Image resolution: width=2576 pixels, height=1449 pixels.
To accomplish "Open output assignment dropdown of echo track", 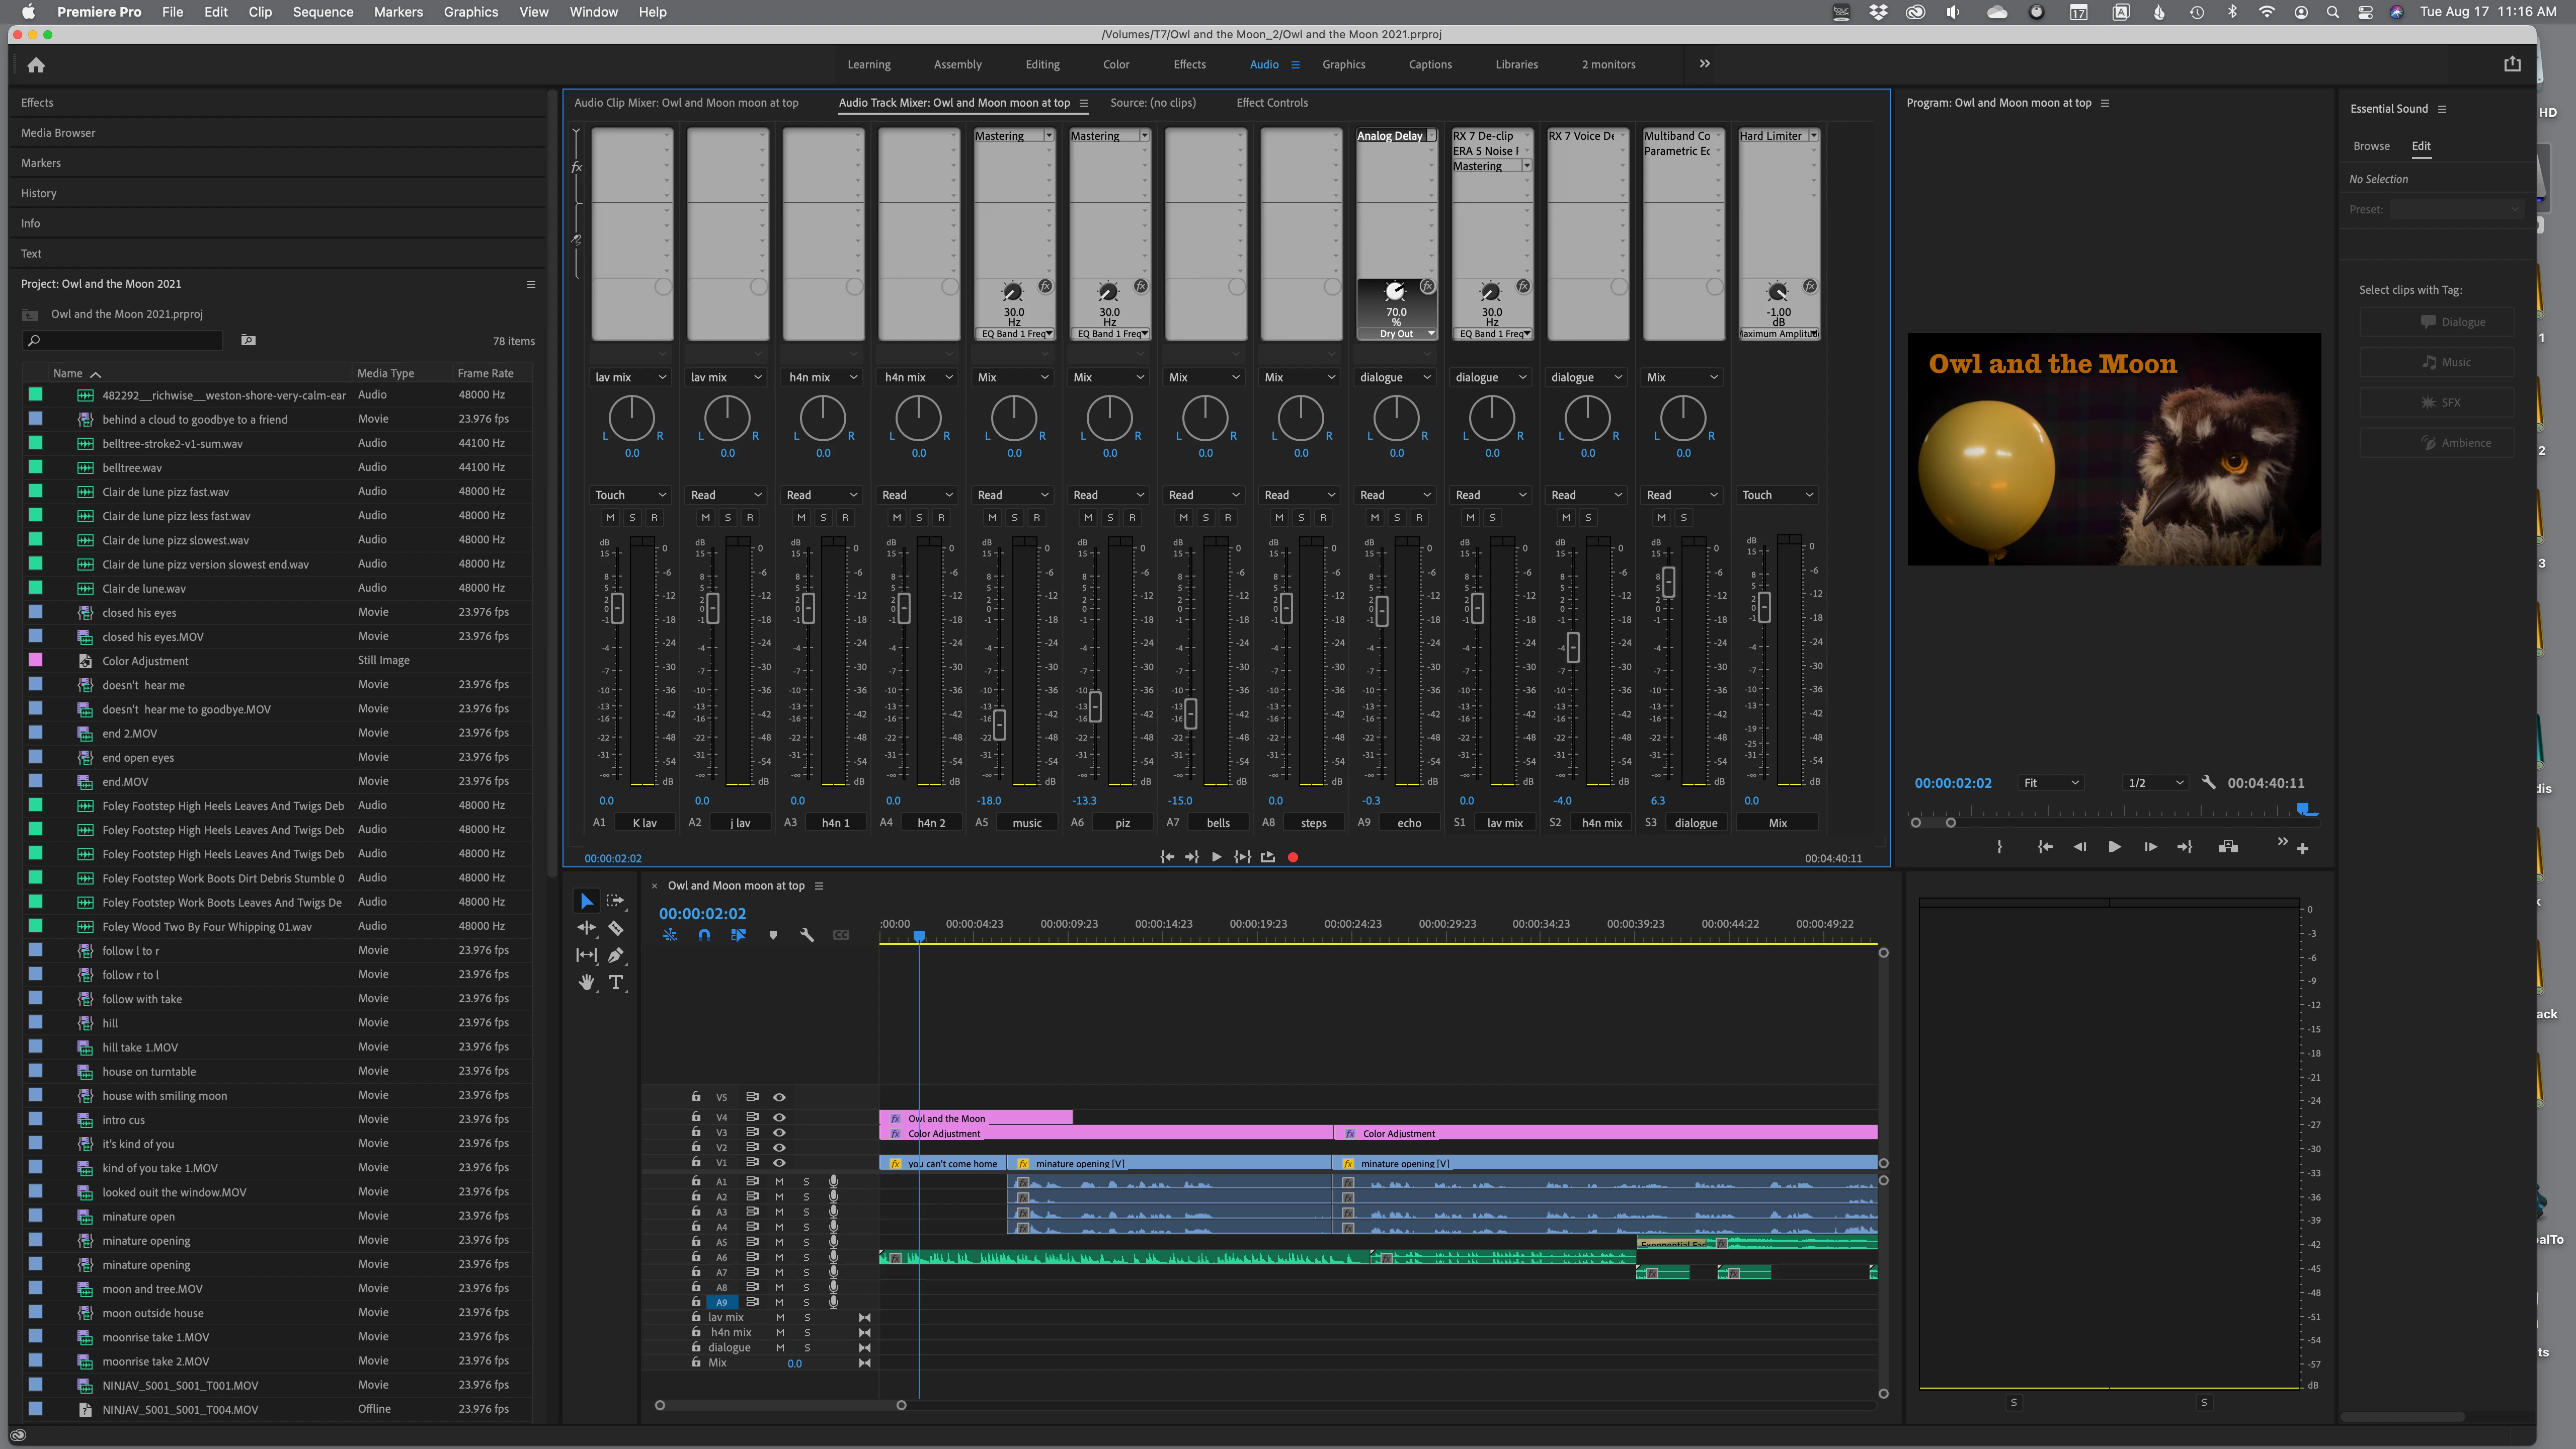I will (x=1396, y=377).
